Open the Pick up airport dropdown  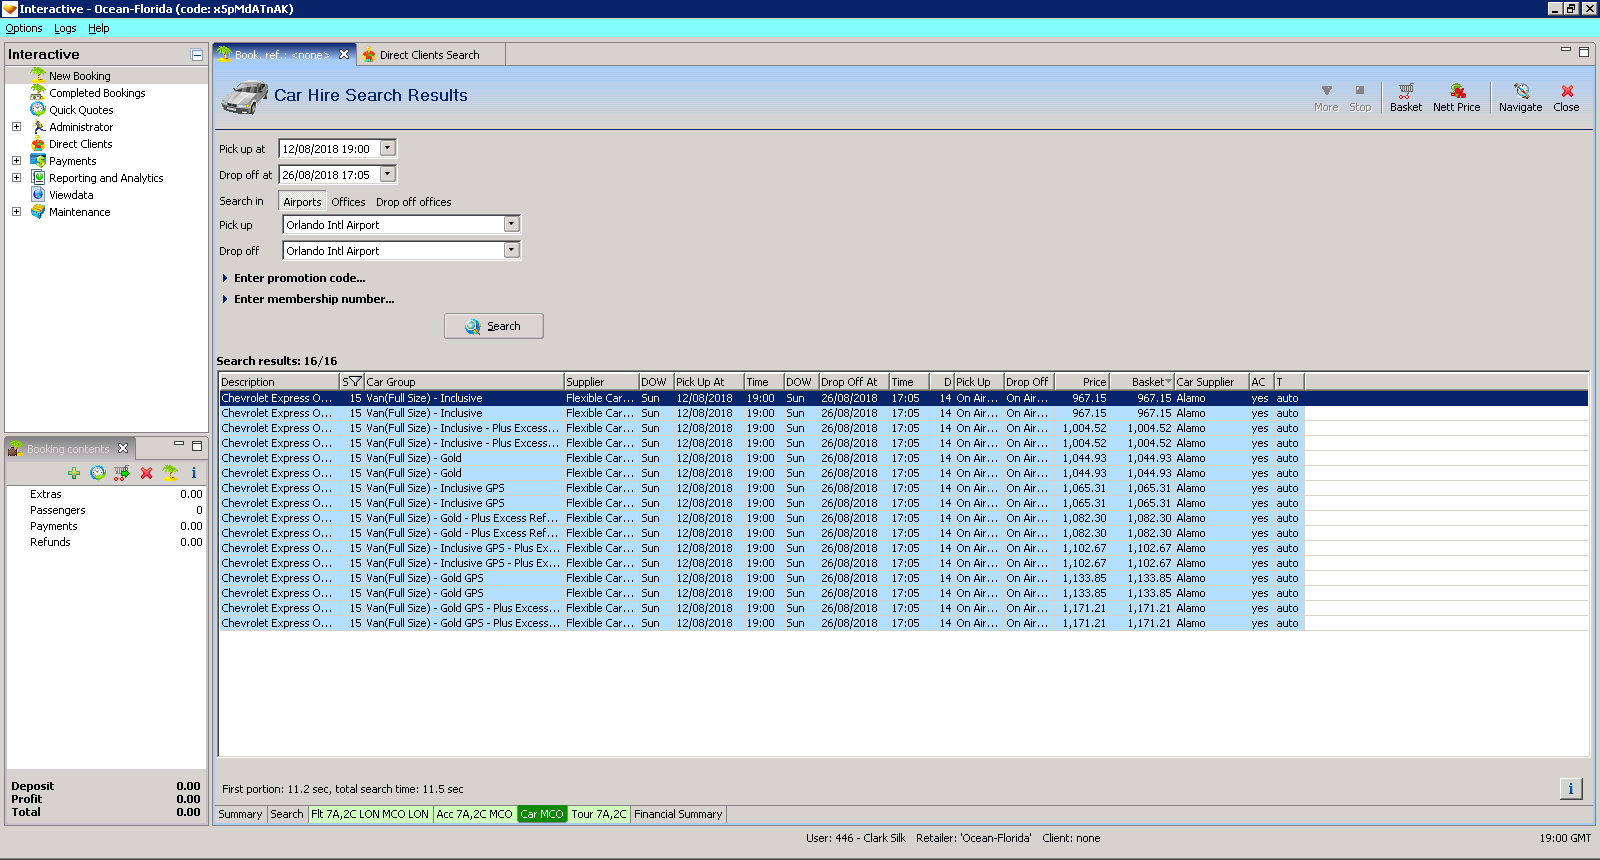511,225
